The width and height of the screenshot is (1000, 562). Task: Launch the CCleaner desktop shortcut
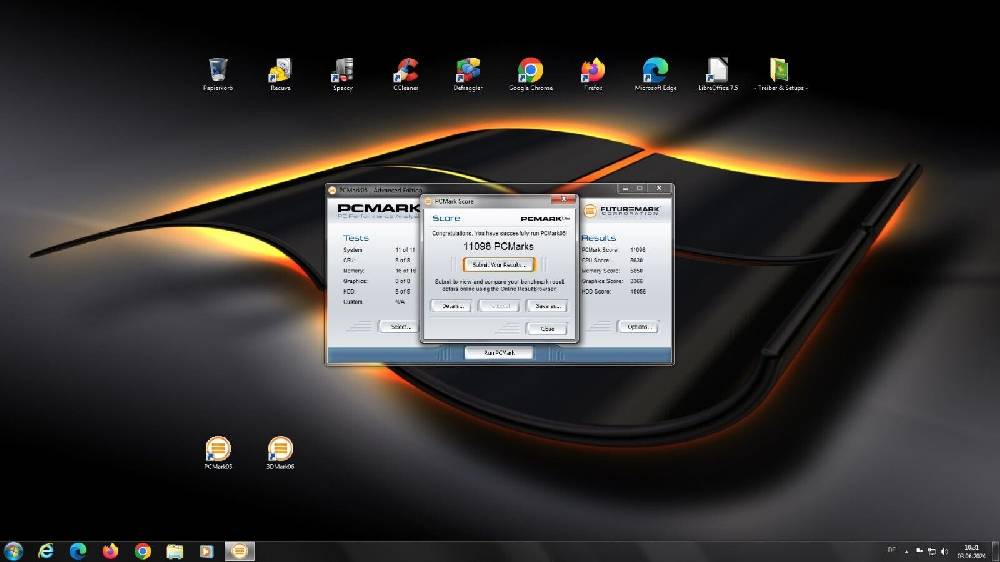tap(406, 74)
